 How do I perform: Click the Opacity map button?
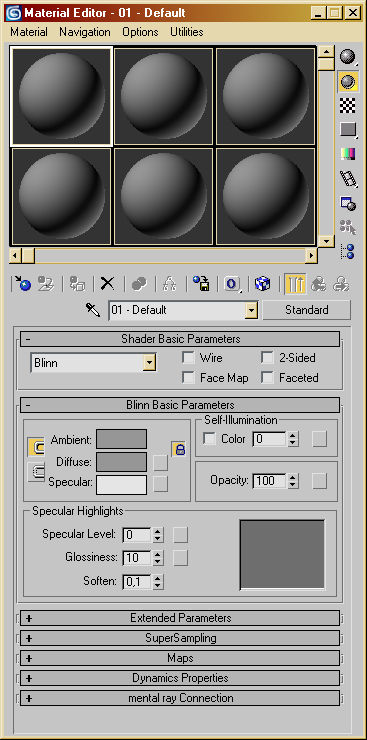pyautogui.click(x=319, y=481)
